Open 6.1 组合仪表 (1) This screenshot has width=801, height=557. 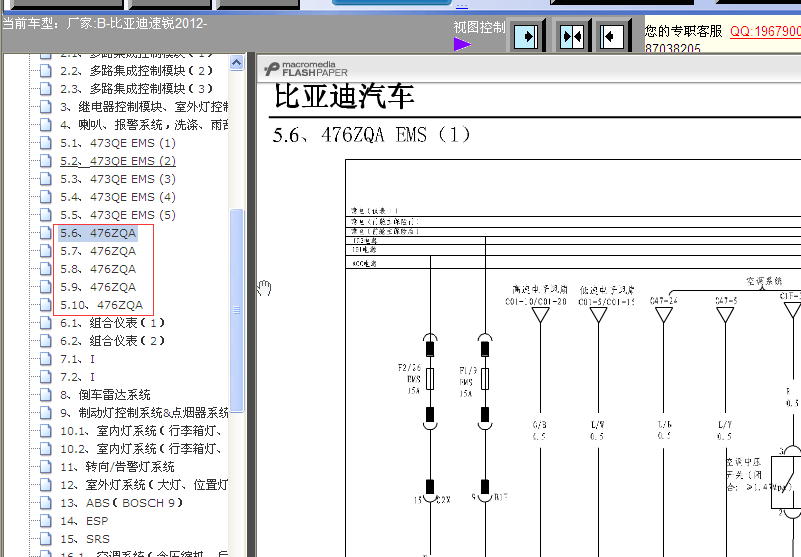[112, 323]
